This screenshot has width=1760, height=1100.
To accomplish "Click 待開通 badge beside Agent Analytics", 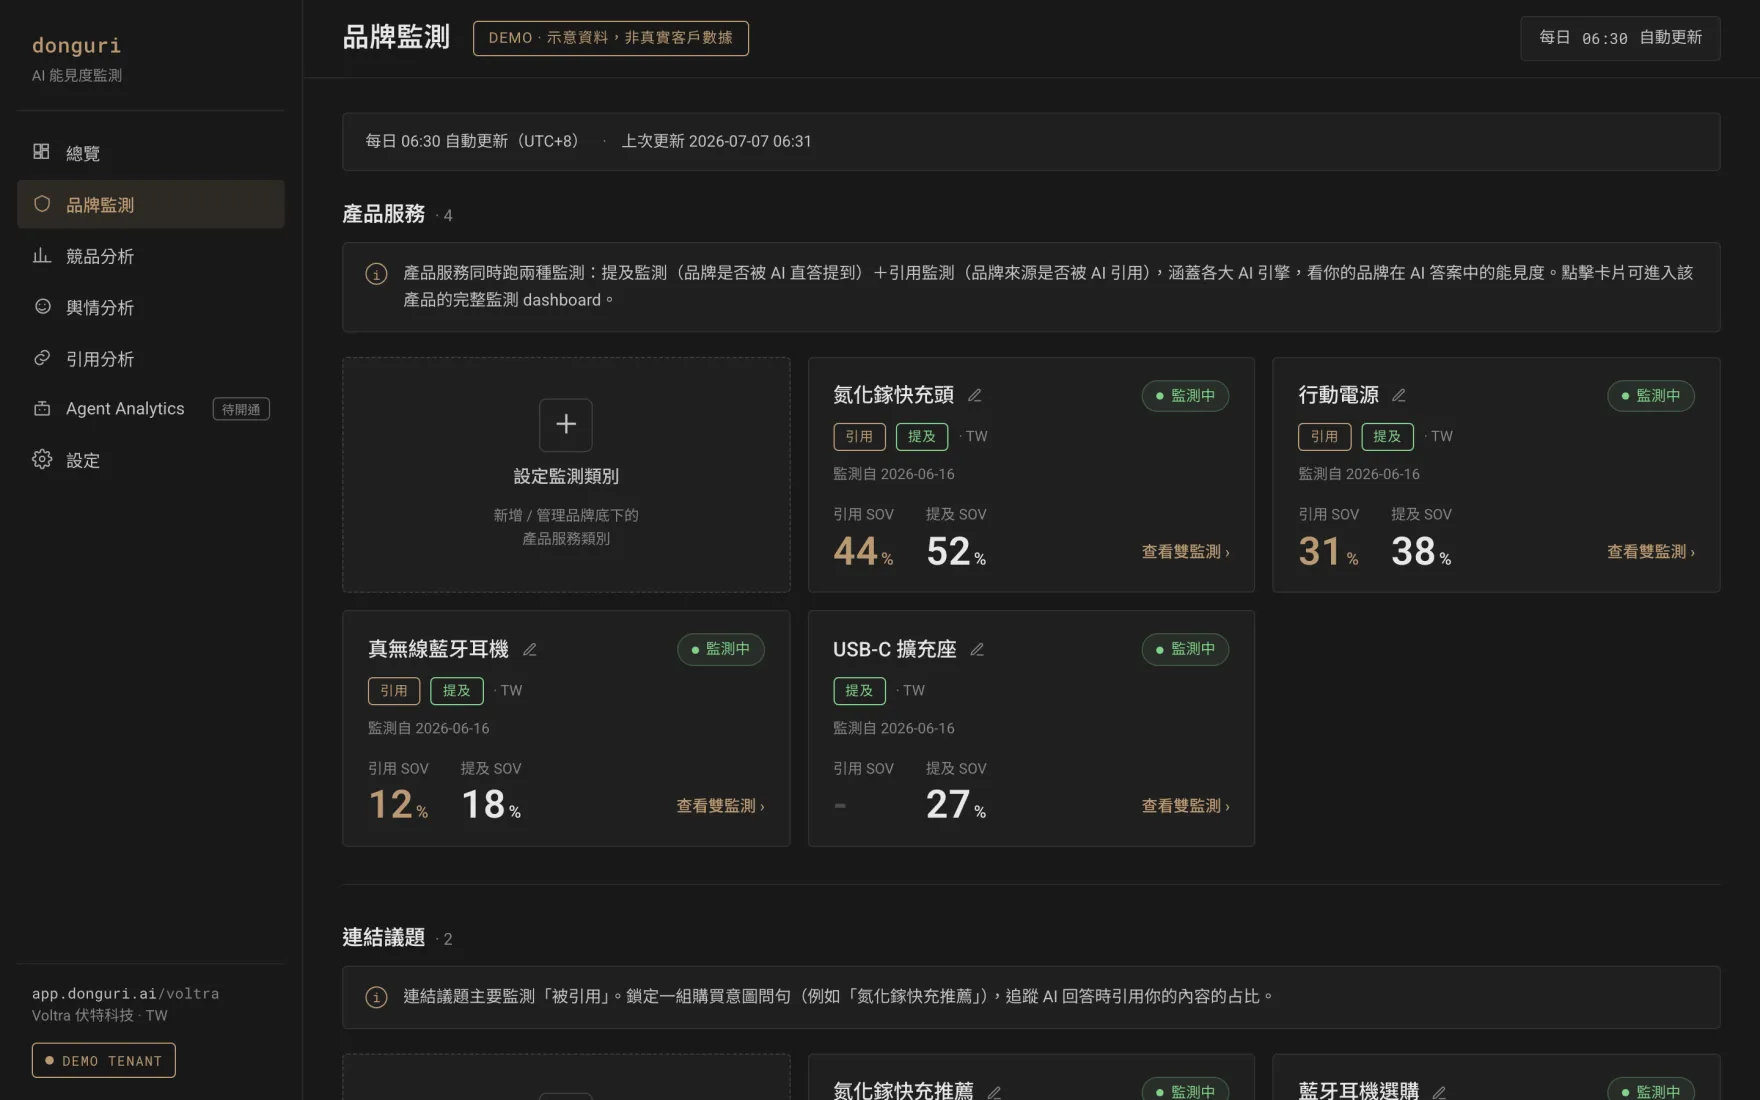I will [x=241, y=409].
